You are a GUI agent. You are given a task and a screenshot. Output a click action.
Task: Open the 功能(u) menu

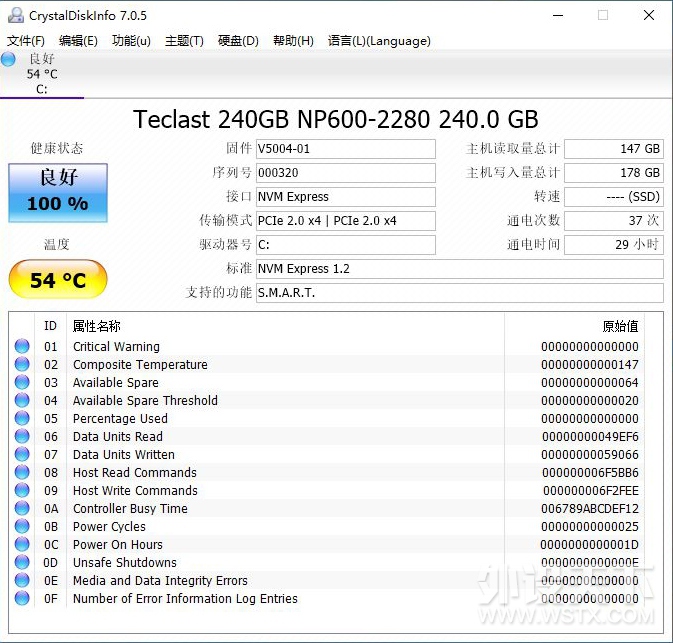point(131,41)
